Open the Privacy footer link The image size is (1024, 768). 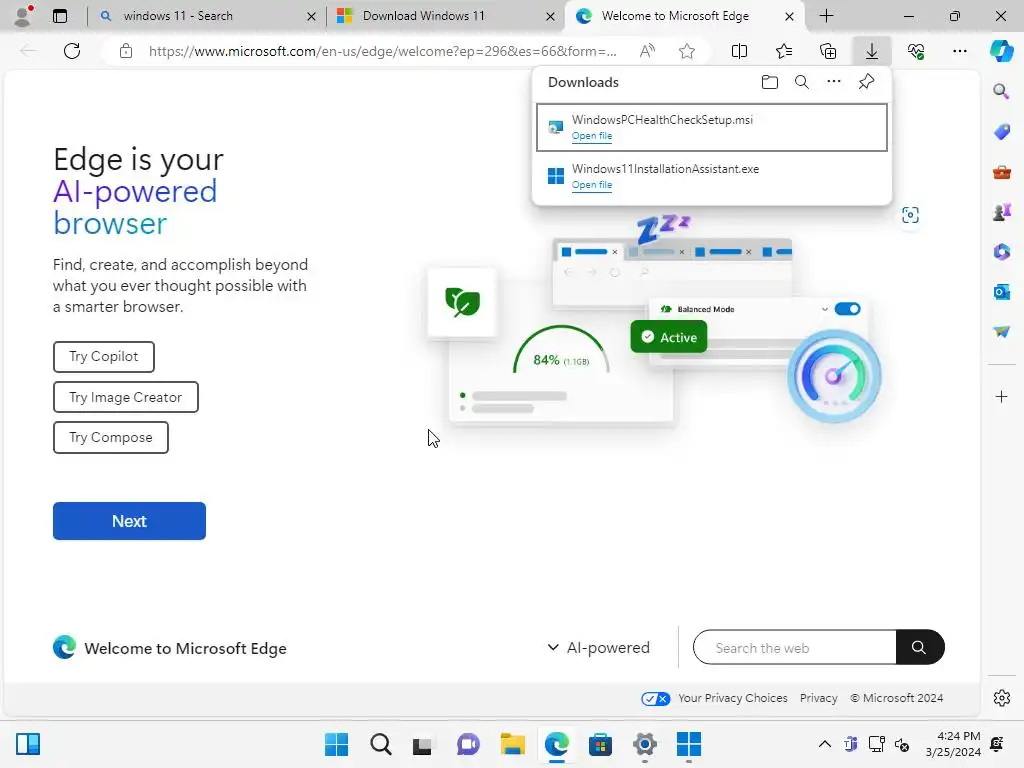click(x=818, y=698)
